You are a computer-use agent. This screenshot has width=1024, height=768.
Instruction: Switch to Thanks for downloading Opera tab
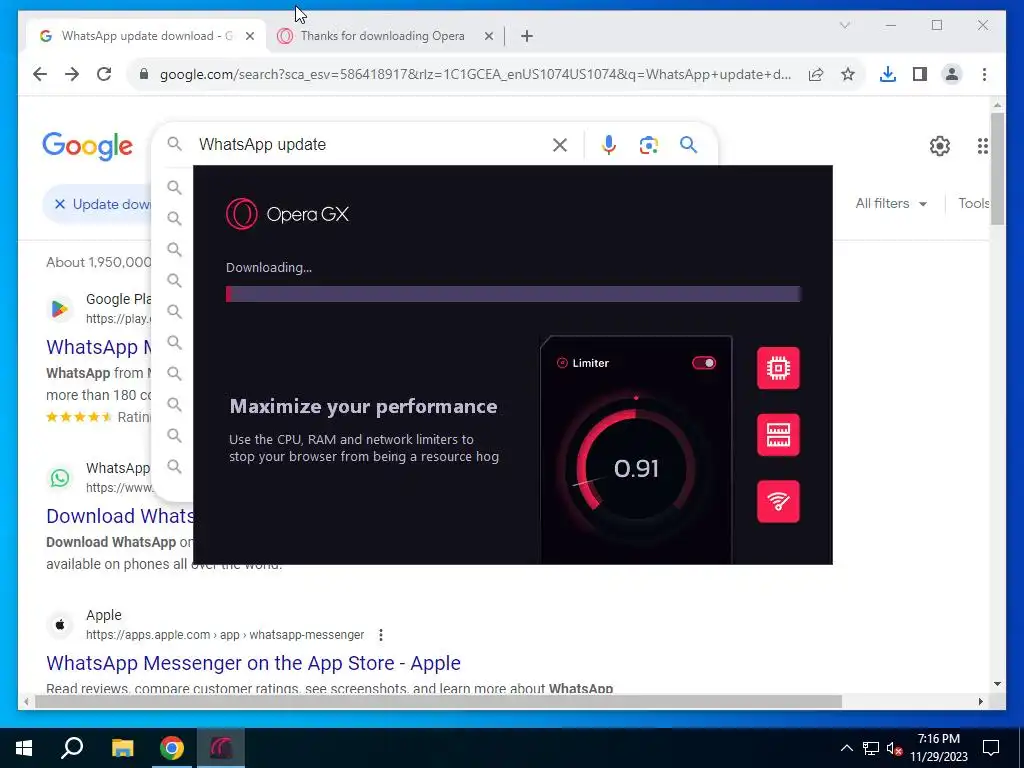coord(382,36)
